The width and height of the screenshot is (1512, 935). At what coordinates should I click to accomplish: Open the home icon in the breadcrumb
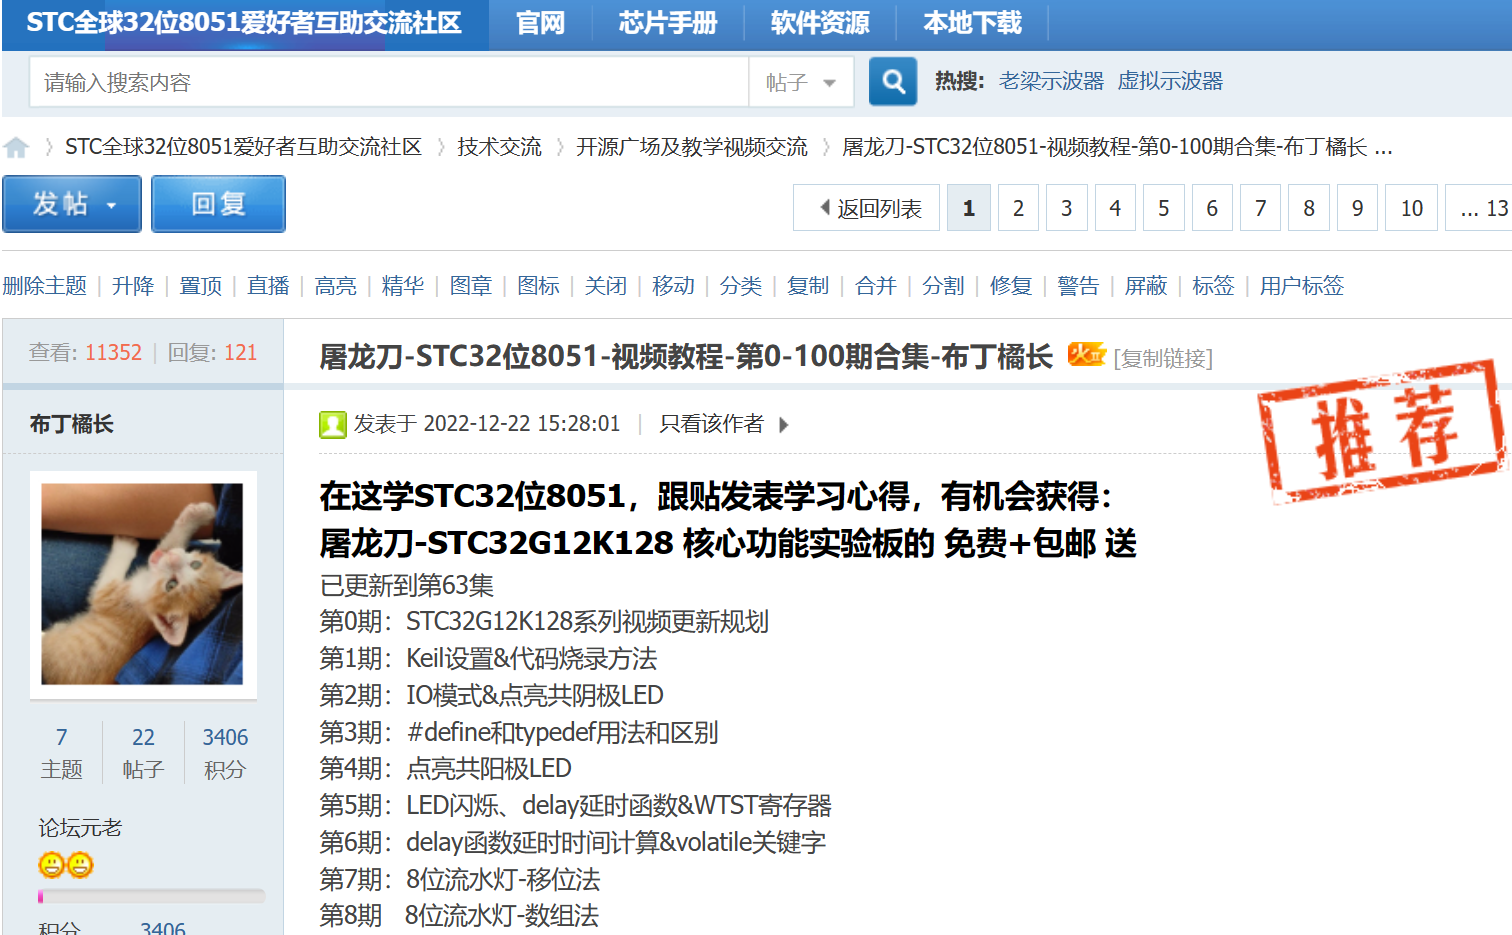point(16,148)
